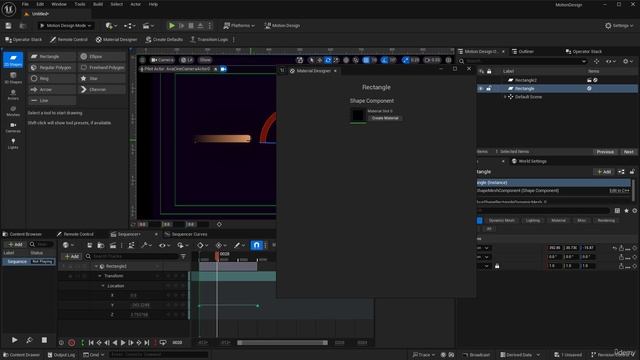Select the Line shape tool
This screenshot has height=360, width=640.
[x=52, y=100]
